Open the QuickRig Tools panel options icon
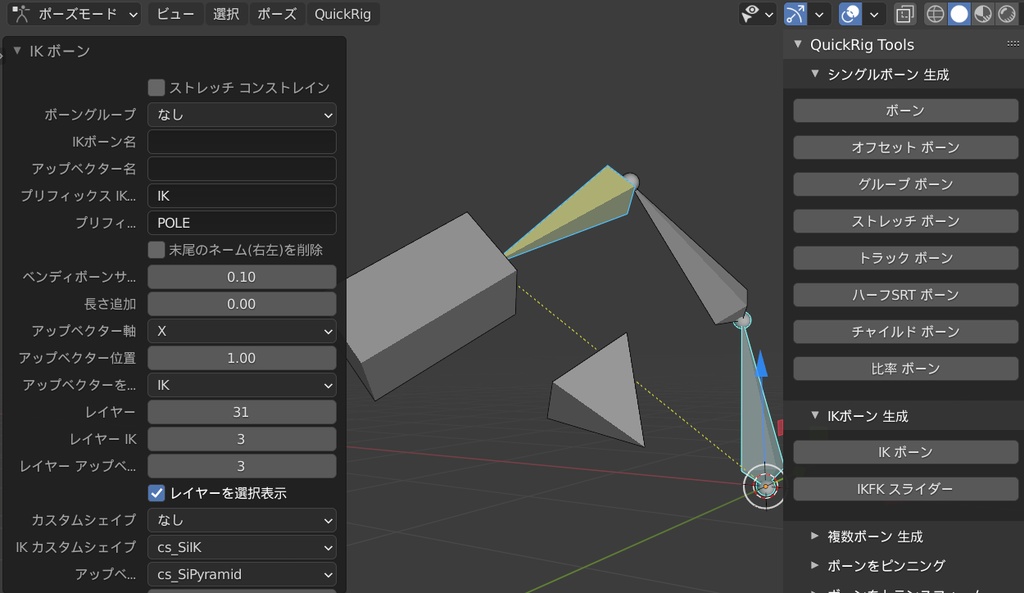1024x593 pixels. pos(1012,44)
